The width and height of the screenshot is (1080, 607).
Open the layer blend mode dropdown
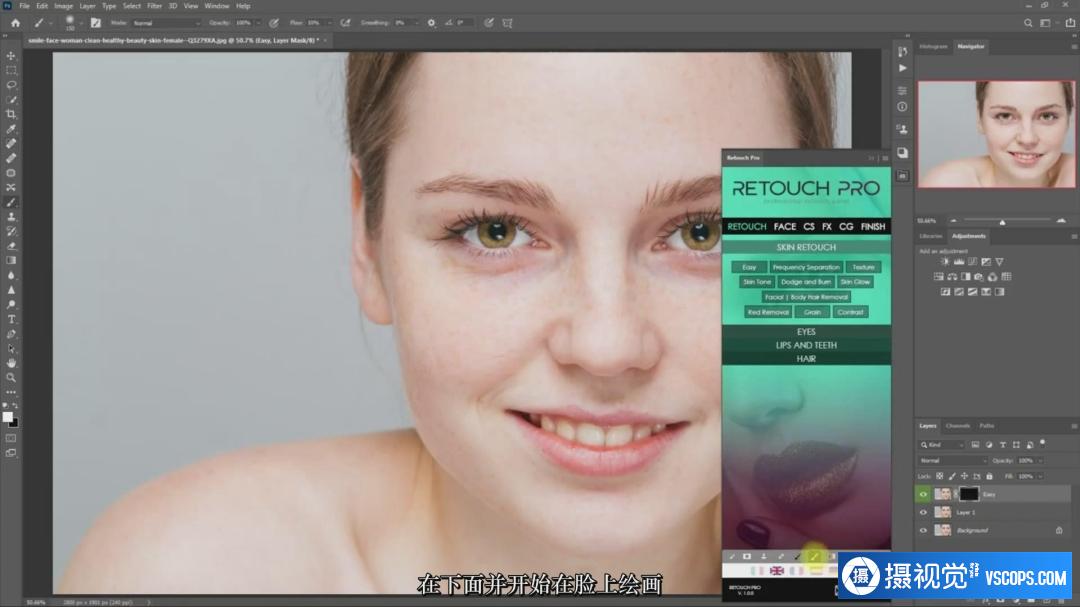[x=953, y=460]
